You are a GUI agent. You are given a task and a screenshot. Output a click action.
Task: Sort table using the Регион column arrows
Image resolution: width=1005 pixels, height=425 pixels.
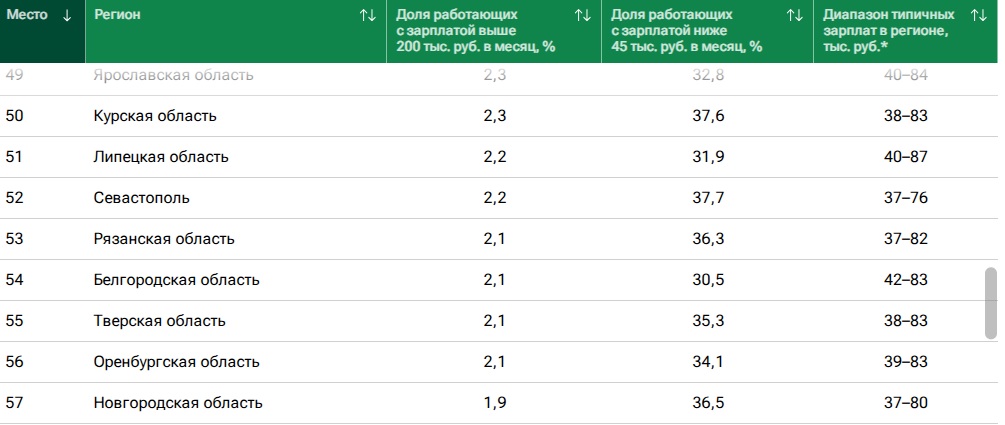click(368, 15)
